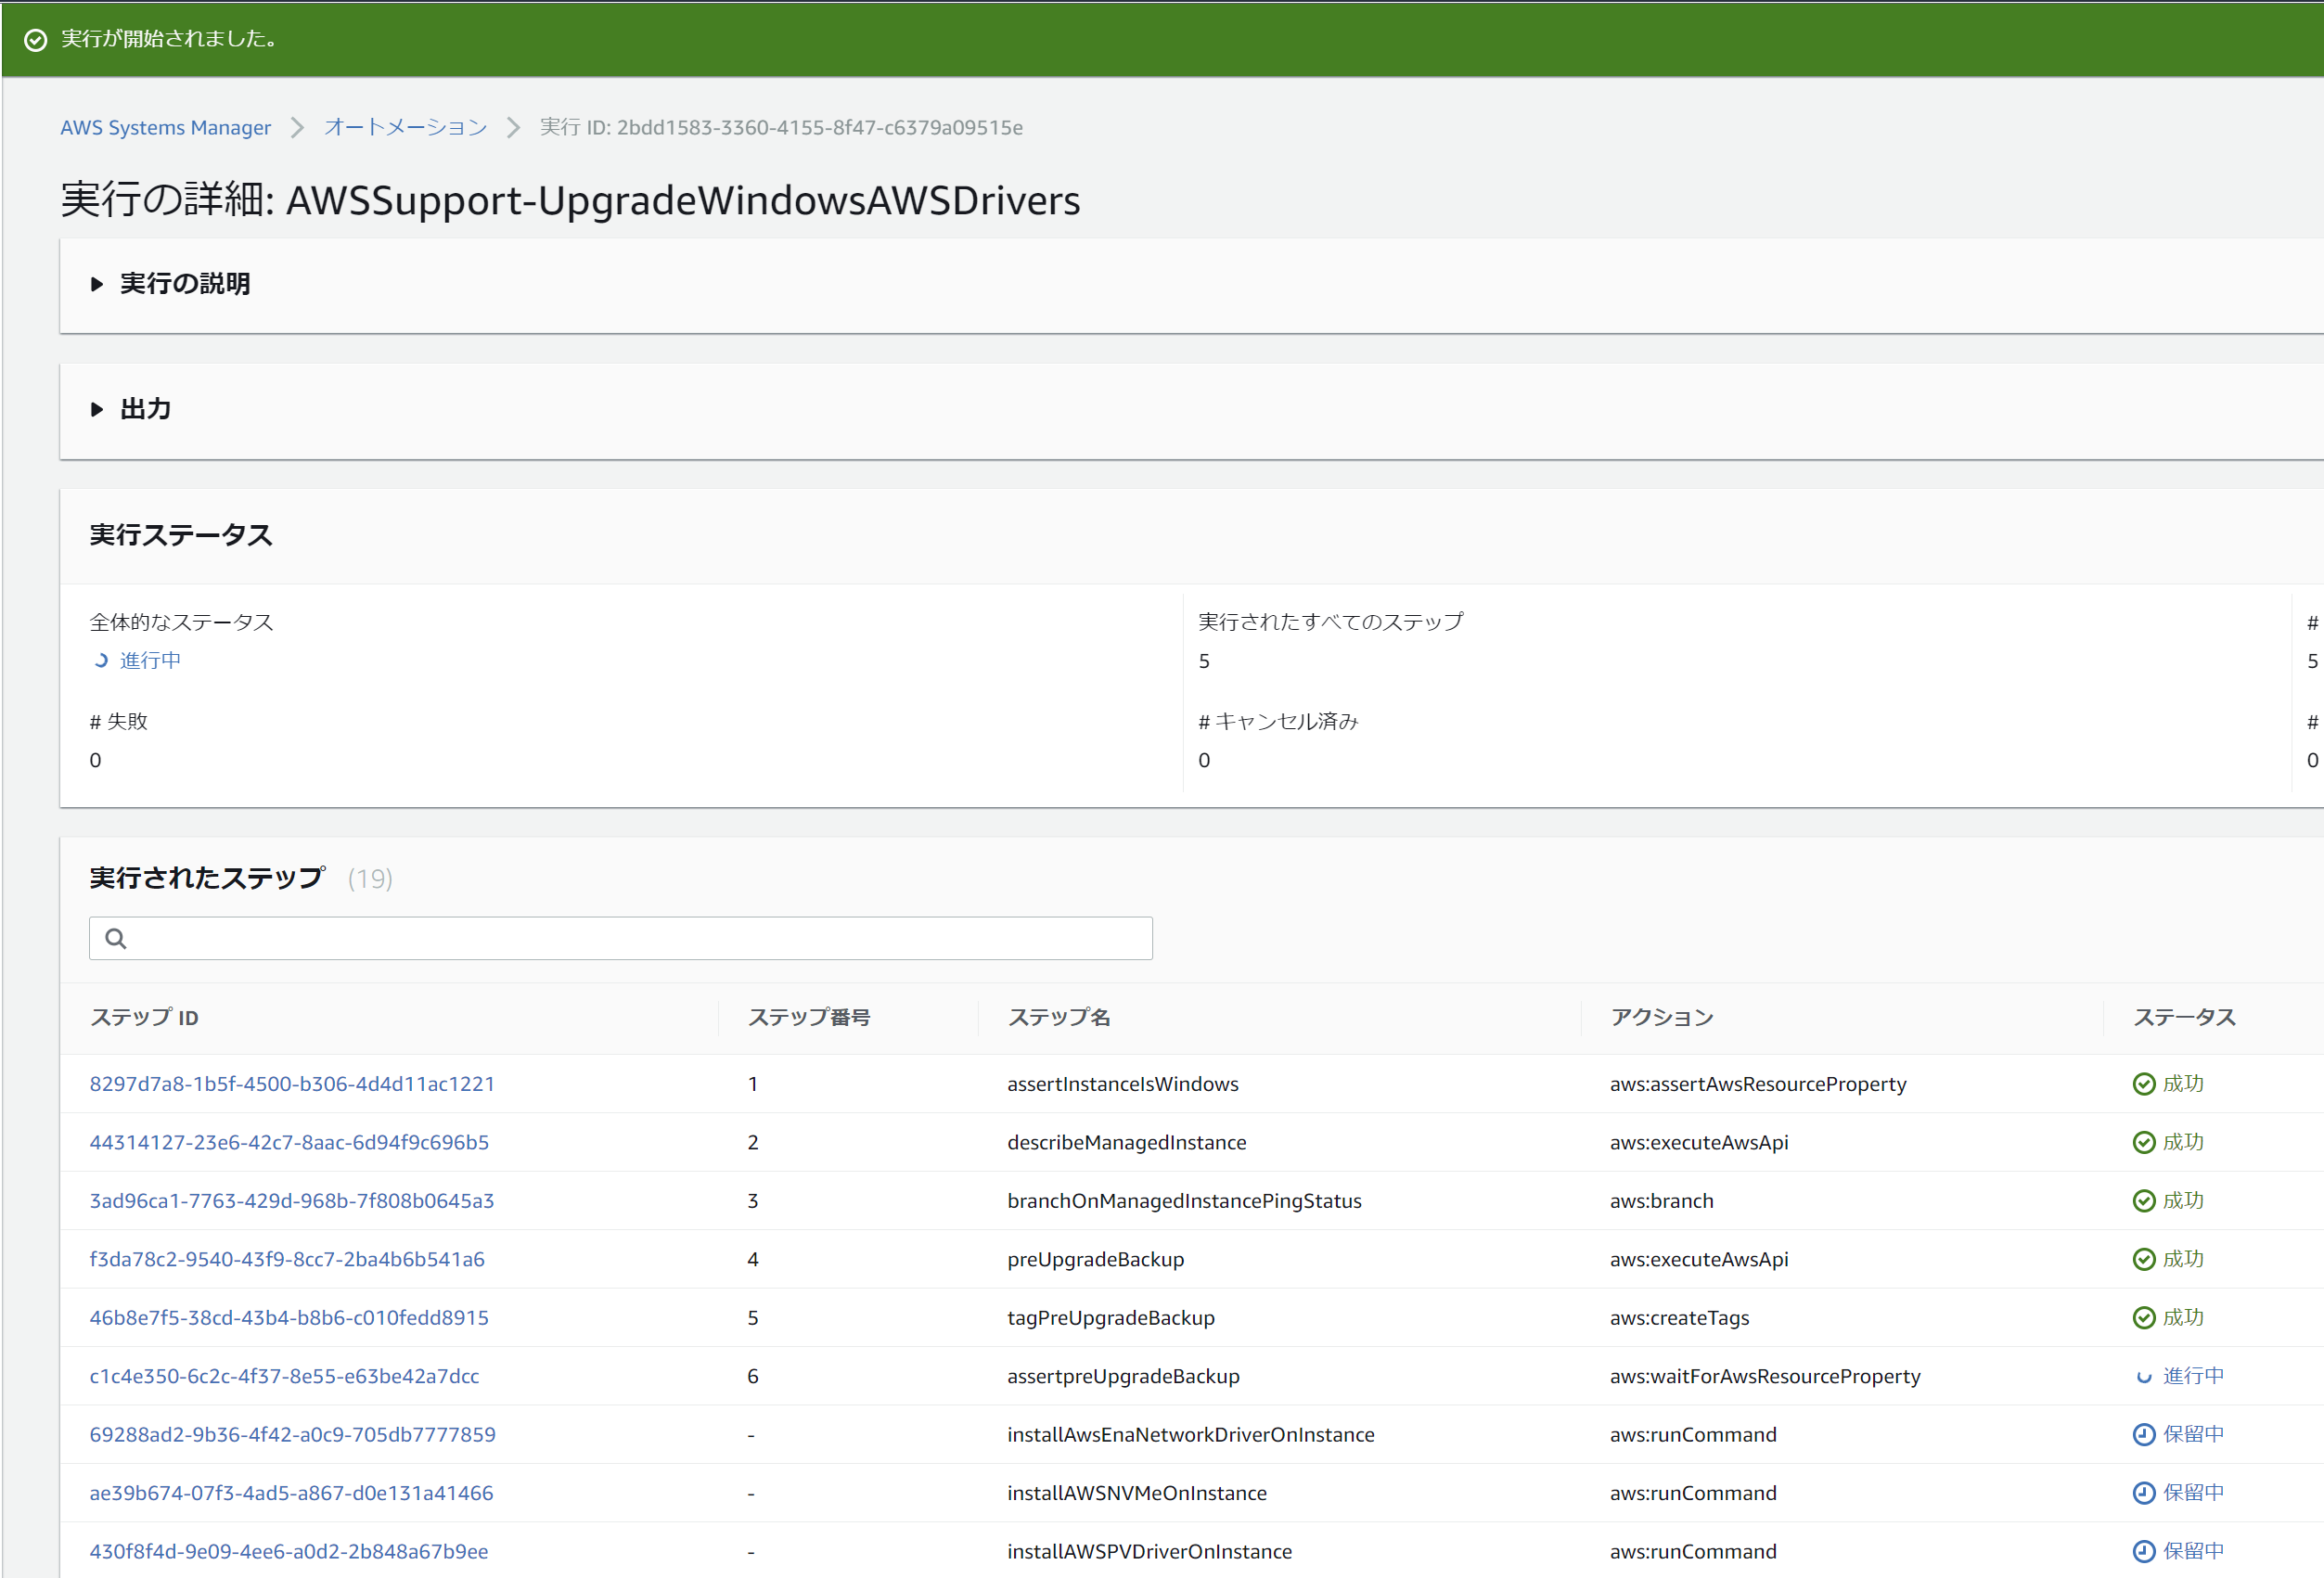This screenshot has height=1578, width=2324.
Task: Click pending clock icon for installAWSNVMeOnInstance step
Action: point(2143,1493)
